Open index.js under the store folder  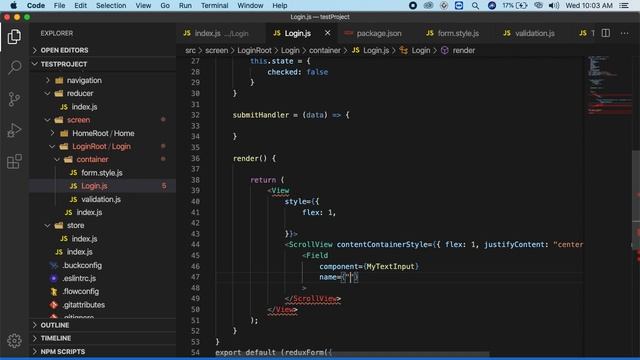click(84, 239)
